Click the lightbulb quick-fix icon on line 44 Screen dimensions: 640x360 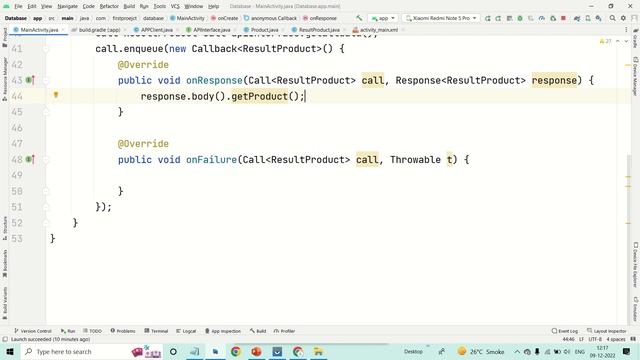(56, 95)
